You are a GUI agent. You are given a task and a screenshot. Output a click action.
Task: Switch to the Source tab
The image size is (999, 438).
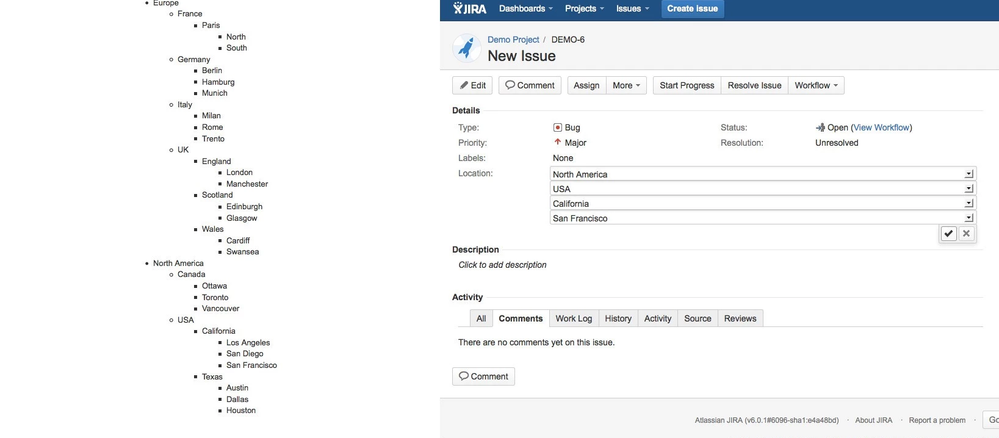698,318
